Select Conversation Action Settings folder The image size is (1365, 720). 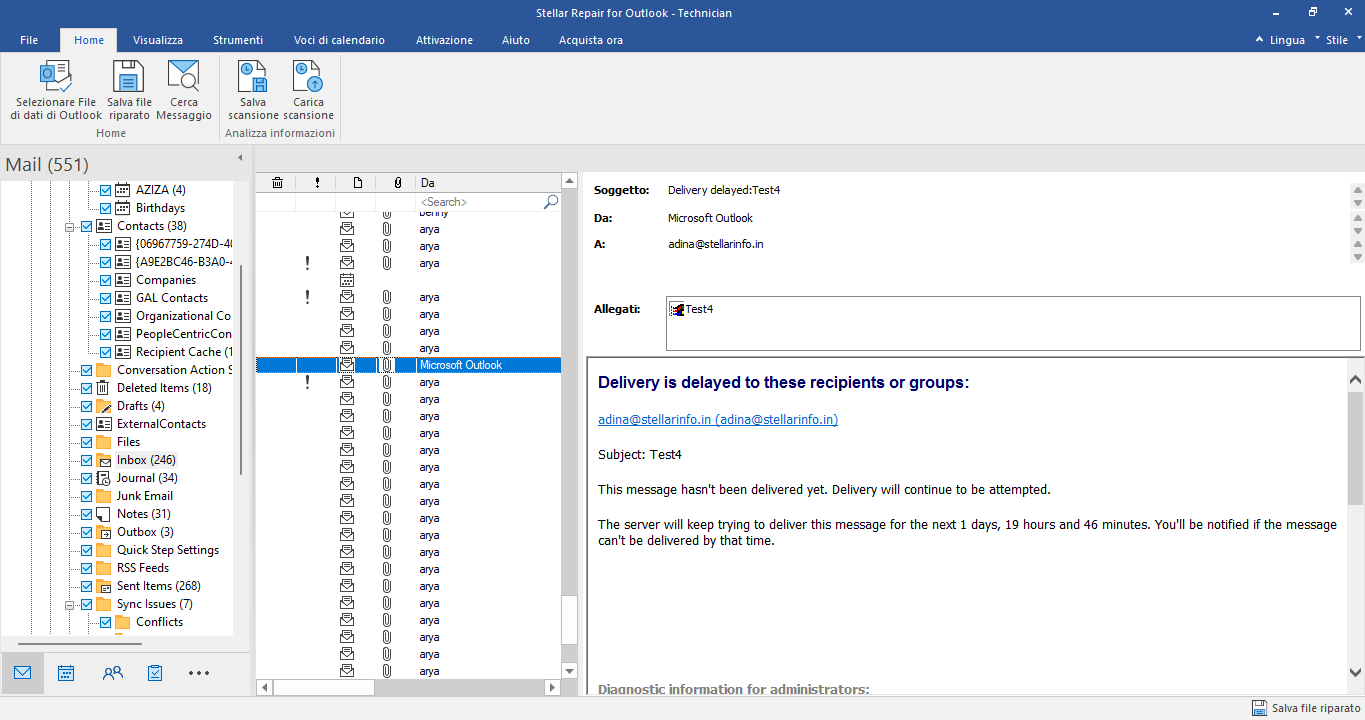tap(174, 370)
